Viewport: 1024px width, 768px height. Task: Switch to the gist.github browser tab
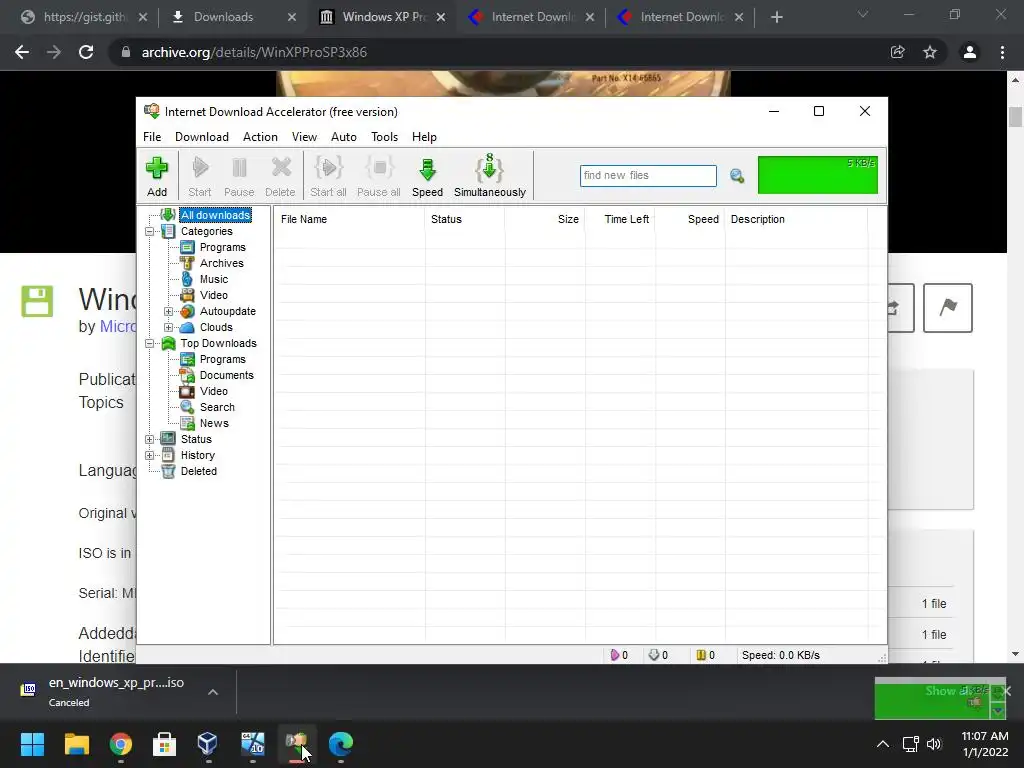(84, 17)
